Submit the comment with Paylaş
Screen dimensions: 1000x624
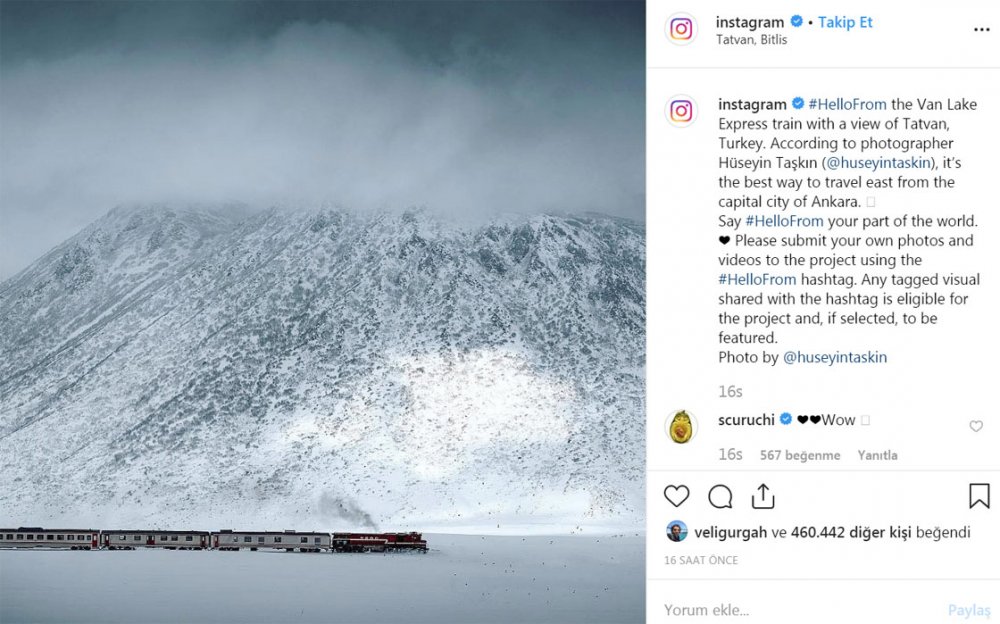click(968, 610)
